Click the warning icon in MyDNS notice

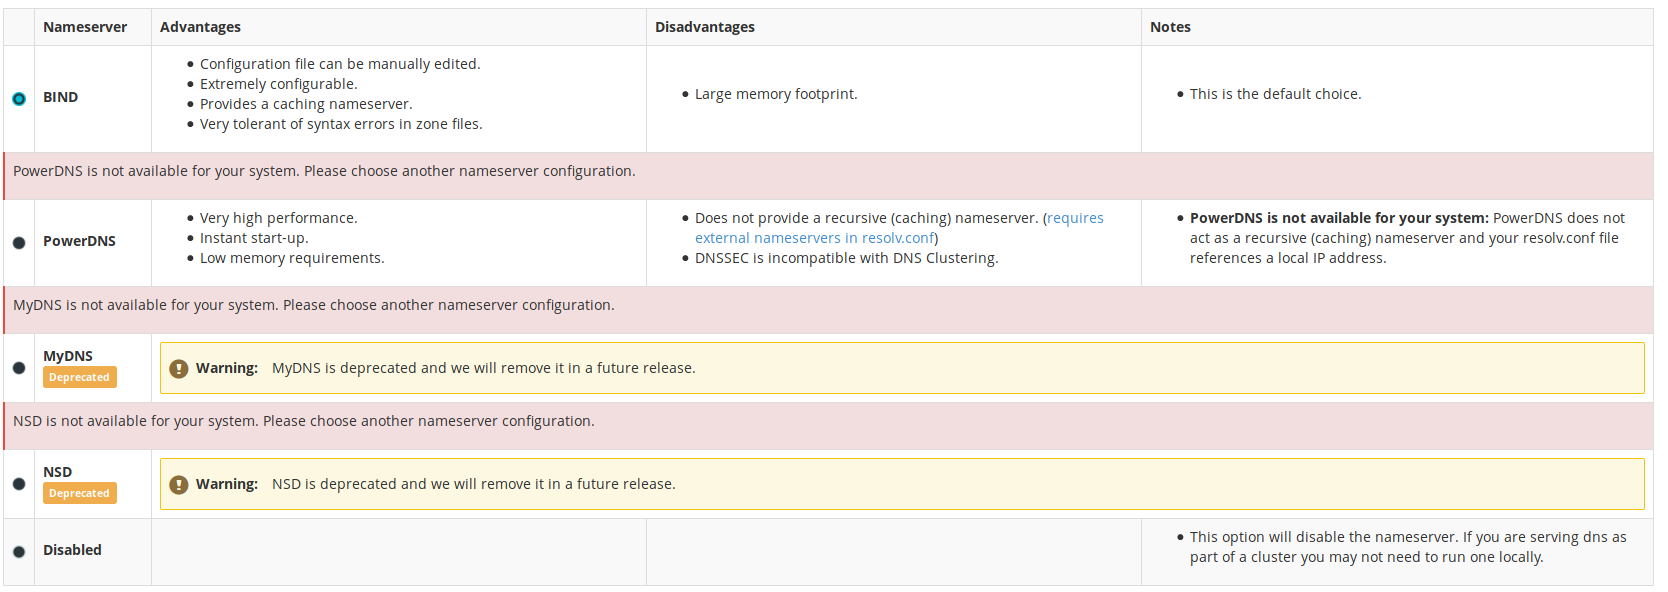(179, 369)
